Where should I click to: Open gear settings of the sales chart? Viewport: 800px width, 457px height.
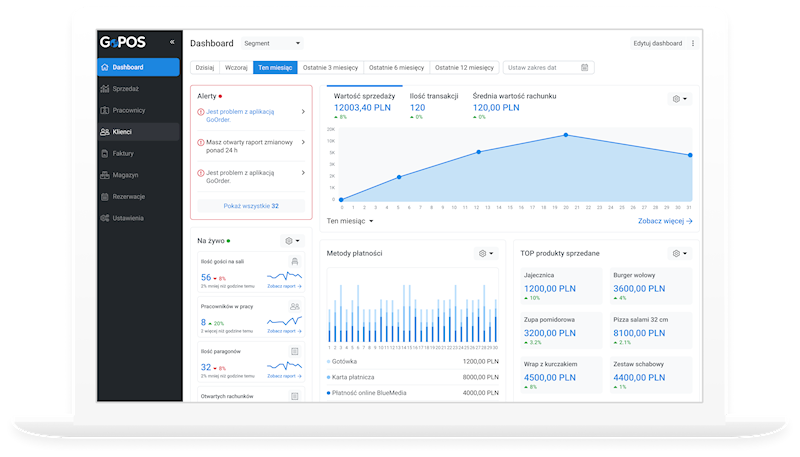pyautogui.click(x=680, y=99)
